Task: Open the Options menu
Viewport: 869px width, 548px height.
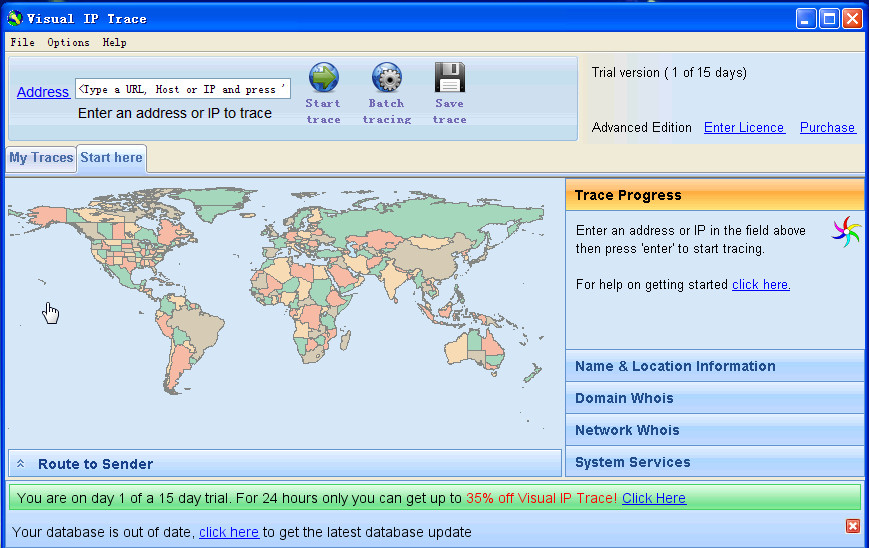Action: [68, 42]
